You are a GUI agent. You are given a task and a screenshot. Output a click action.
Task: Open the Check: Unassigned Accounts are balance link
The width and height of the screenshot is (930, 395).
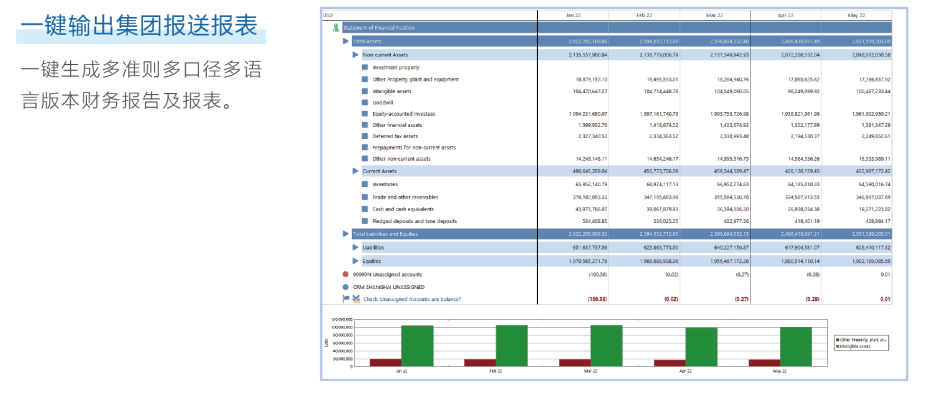click(x=412, y=300)
